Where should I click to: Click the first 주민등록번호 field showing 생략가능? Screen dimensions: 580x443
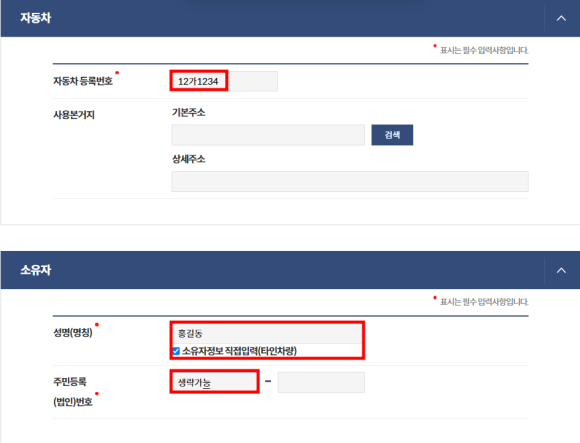click(x=214, y=382)
